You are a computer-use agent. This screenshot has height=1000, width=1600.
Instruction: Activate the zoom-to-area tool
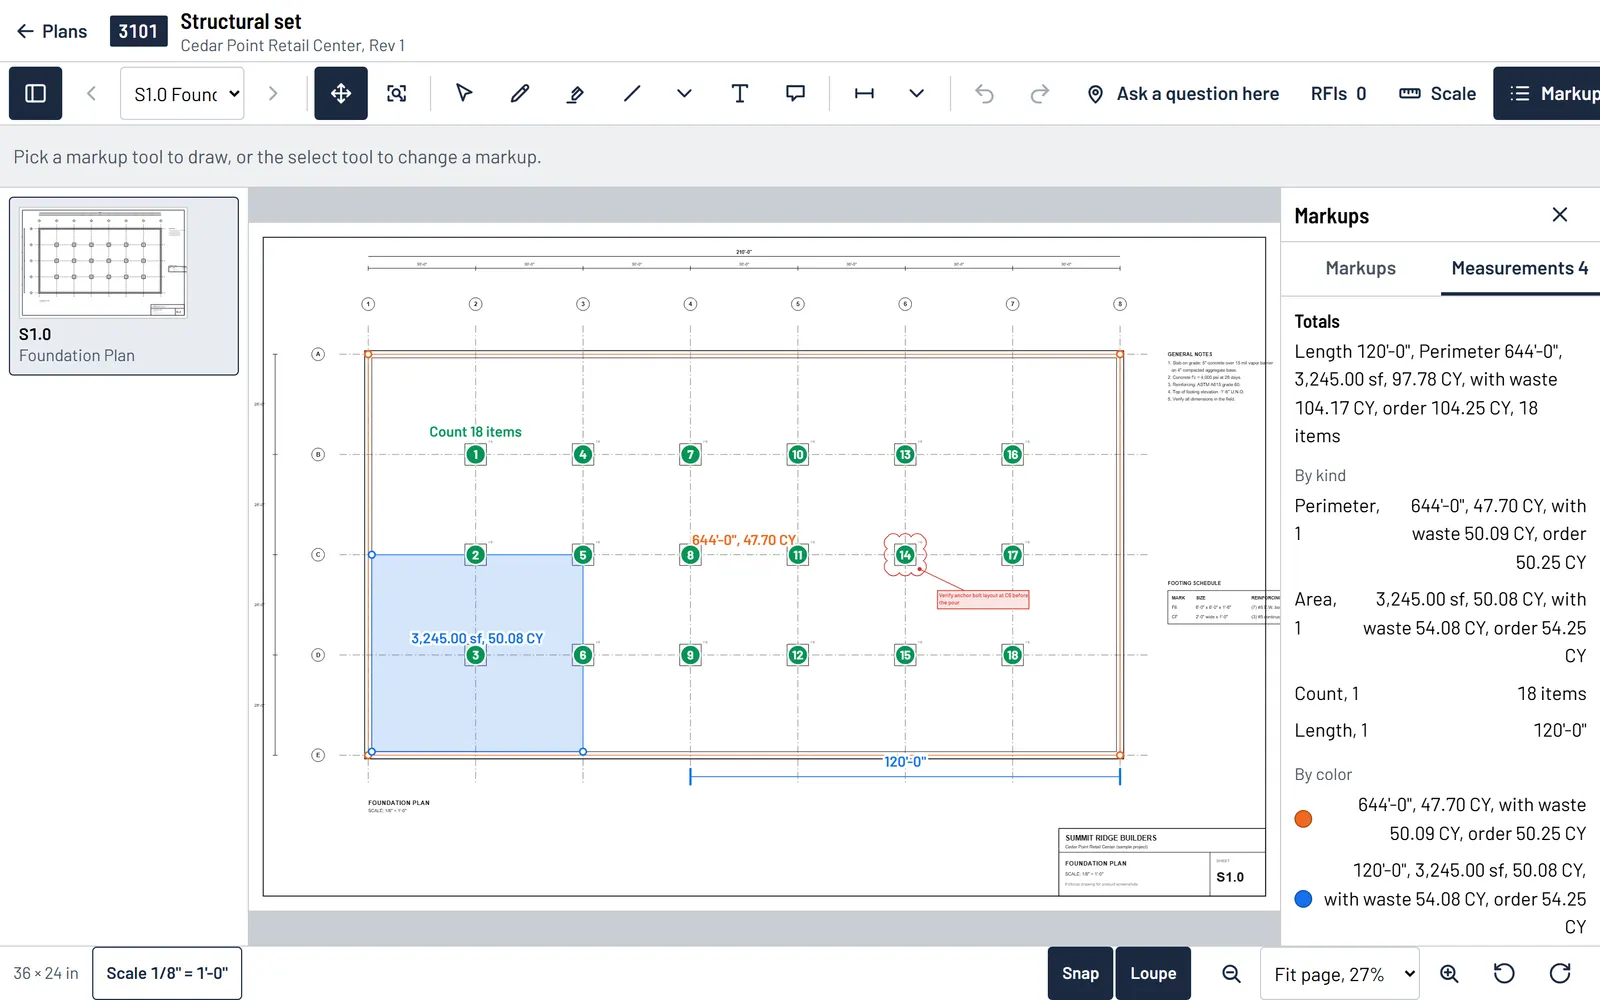coord(397,93)
